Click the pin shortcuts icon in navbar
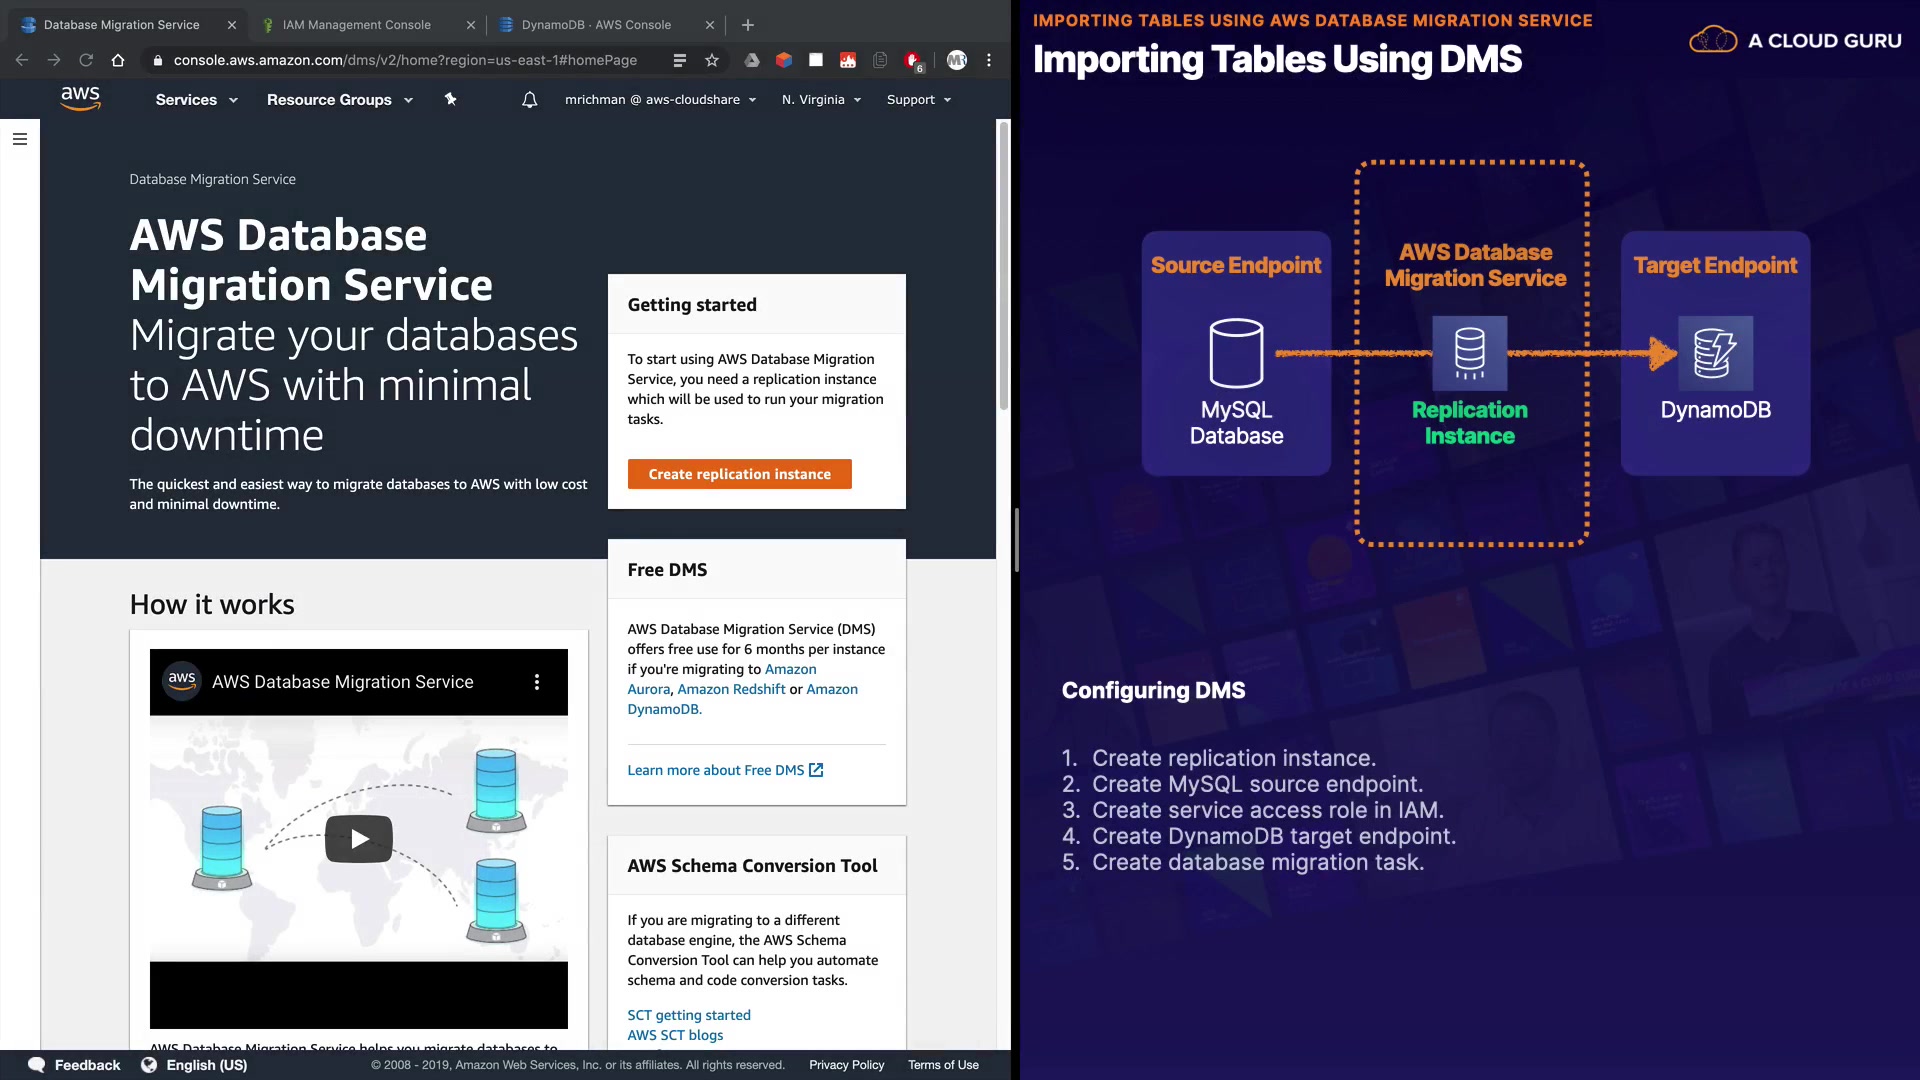Image resolution: width=1920 pixels, height=1080 pixels. (x=450, y=99)
